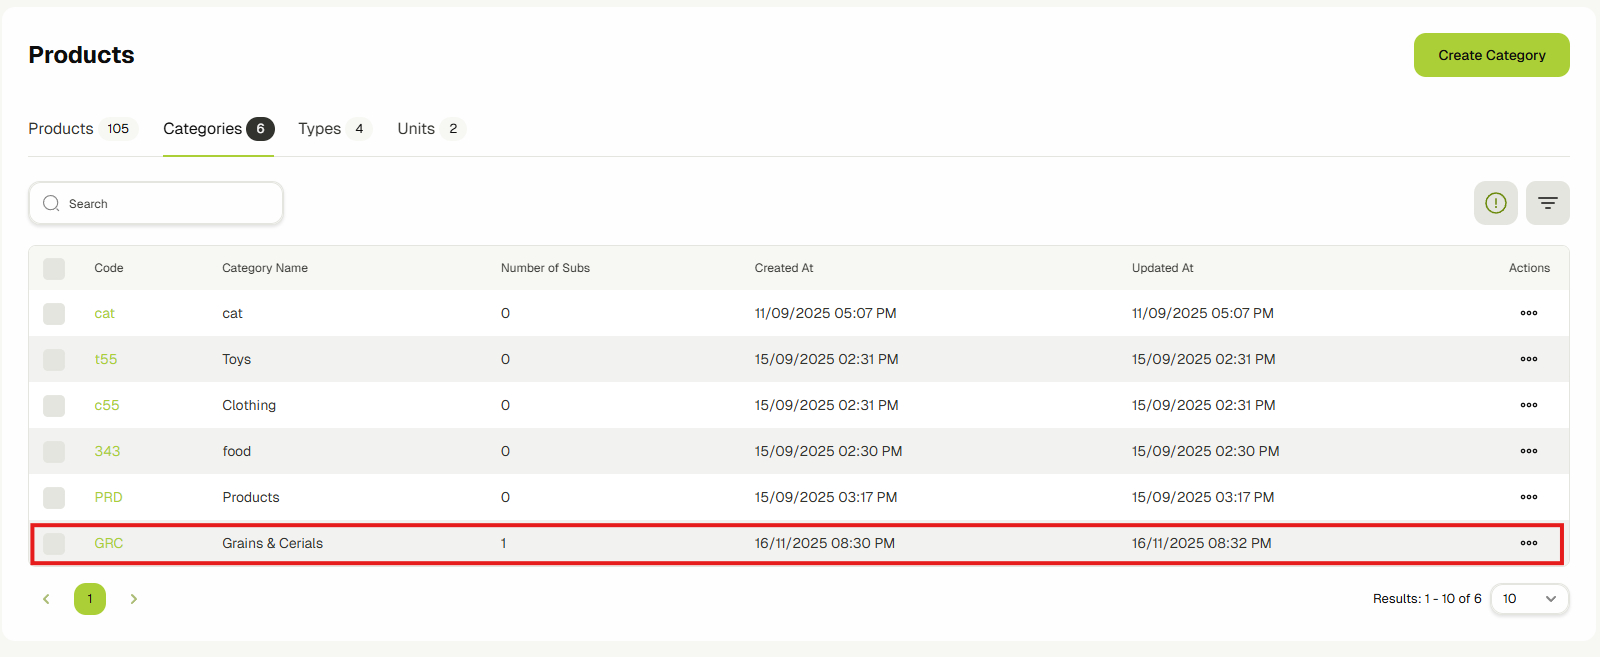Image resolution: width=1600 pixels, height=657 pixels.
Task: Open the filter options icon
Action: coord(1547,203)
